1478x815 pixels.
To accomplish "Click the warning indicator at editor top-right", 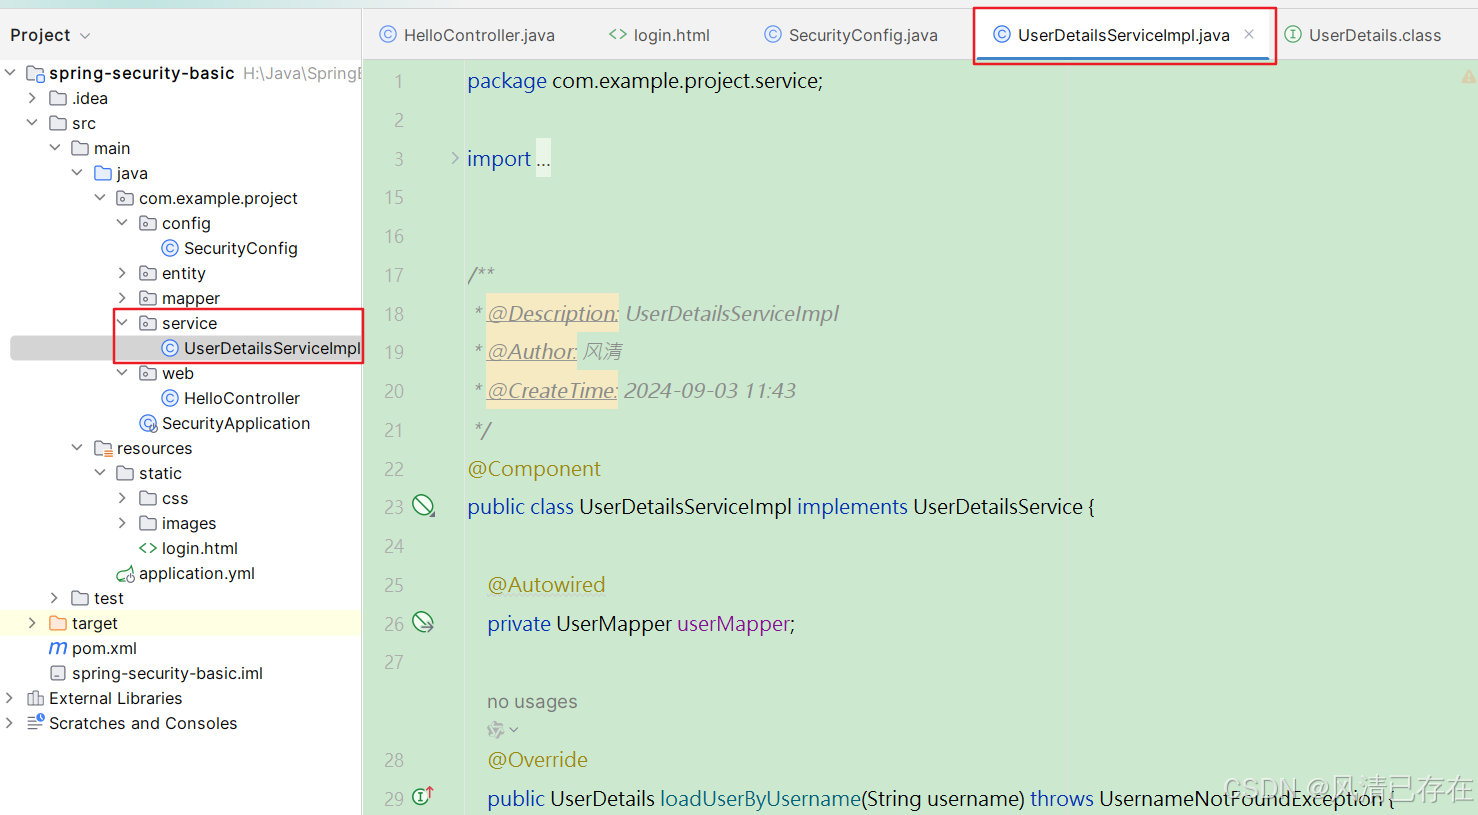I will [x=1468, y=77].
